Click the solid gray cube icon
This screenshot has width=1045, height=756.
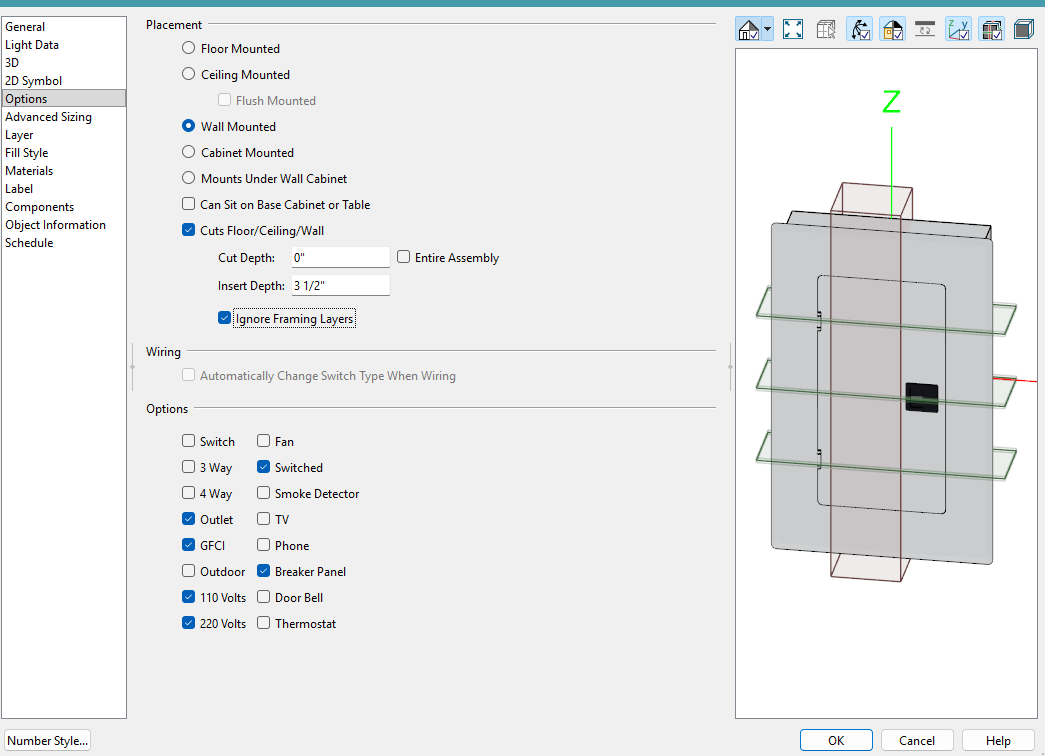pyautogui.click(x=1023, y=29)
